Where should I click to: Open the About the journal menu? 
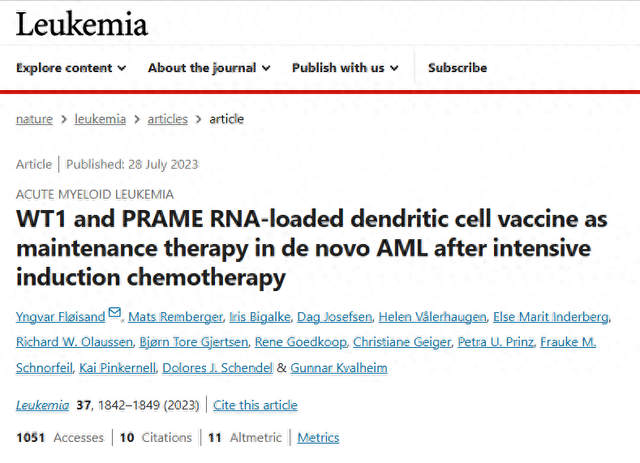(209, 68)
